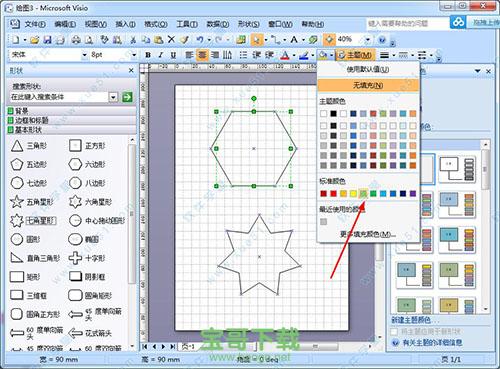Click the Paste clipboard icon
500x369 pixels.
(158, 40)
